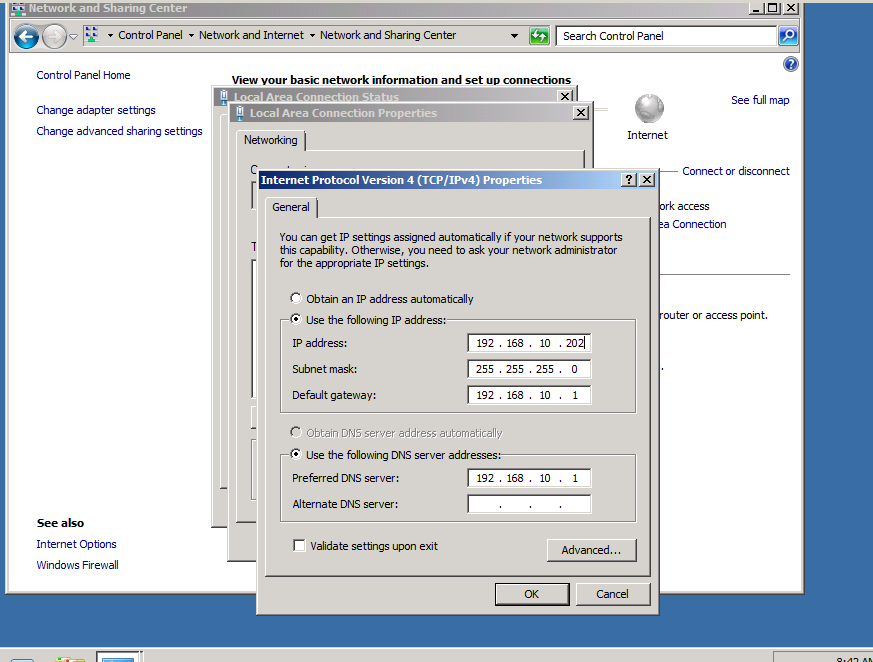Click the Subnet mask field

[529, 369]
